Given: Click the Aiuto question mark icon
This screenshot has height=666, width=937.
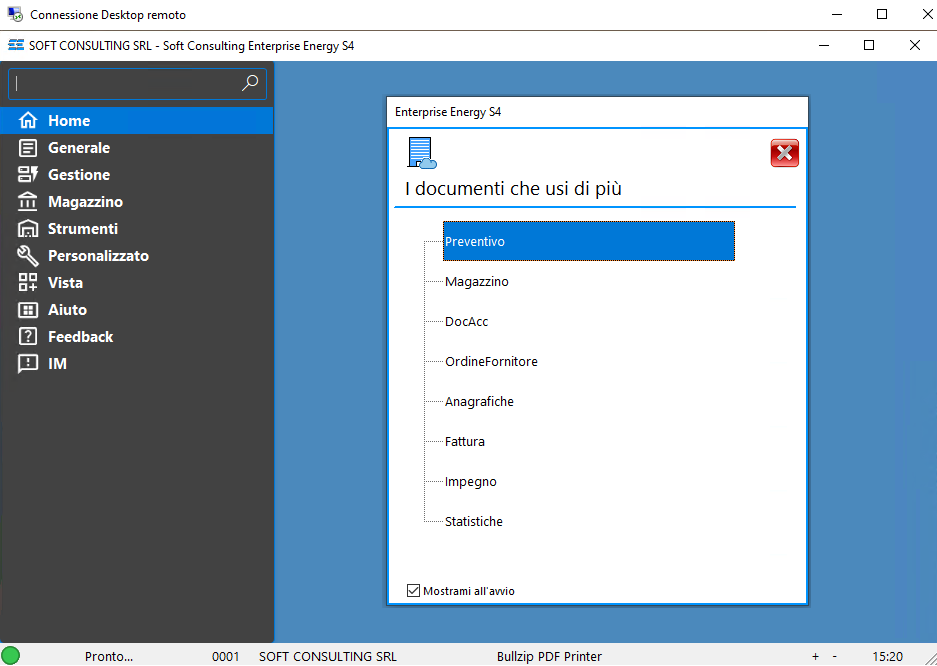Looking at the screenshot, I should (28, 310).
